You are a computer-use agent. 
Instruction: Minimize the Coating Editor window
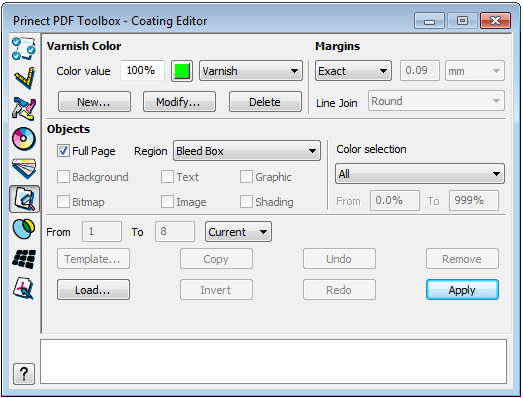(429, 21)
